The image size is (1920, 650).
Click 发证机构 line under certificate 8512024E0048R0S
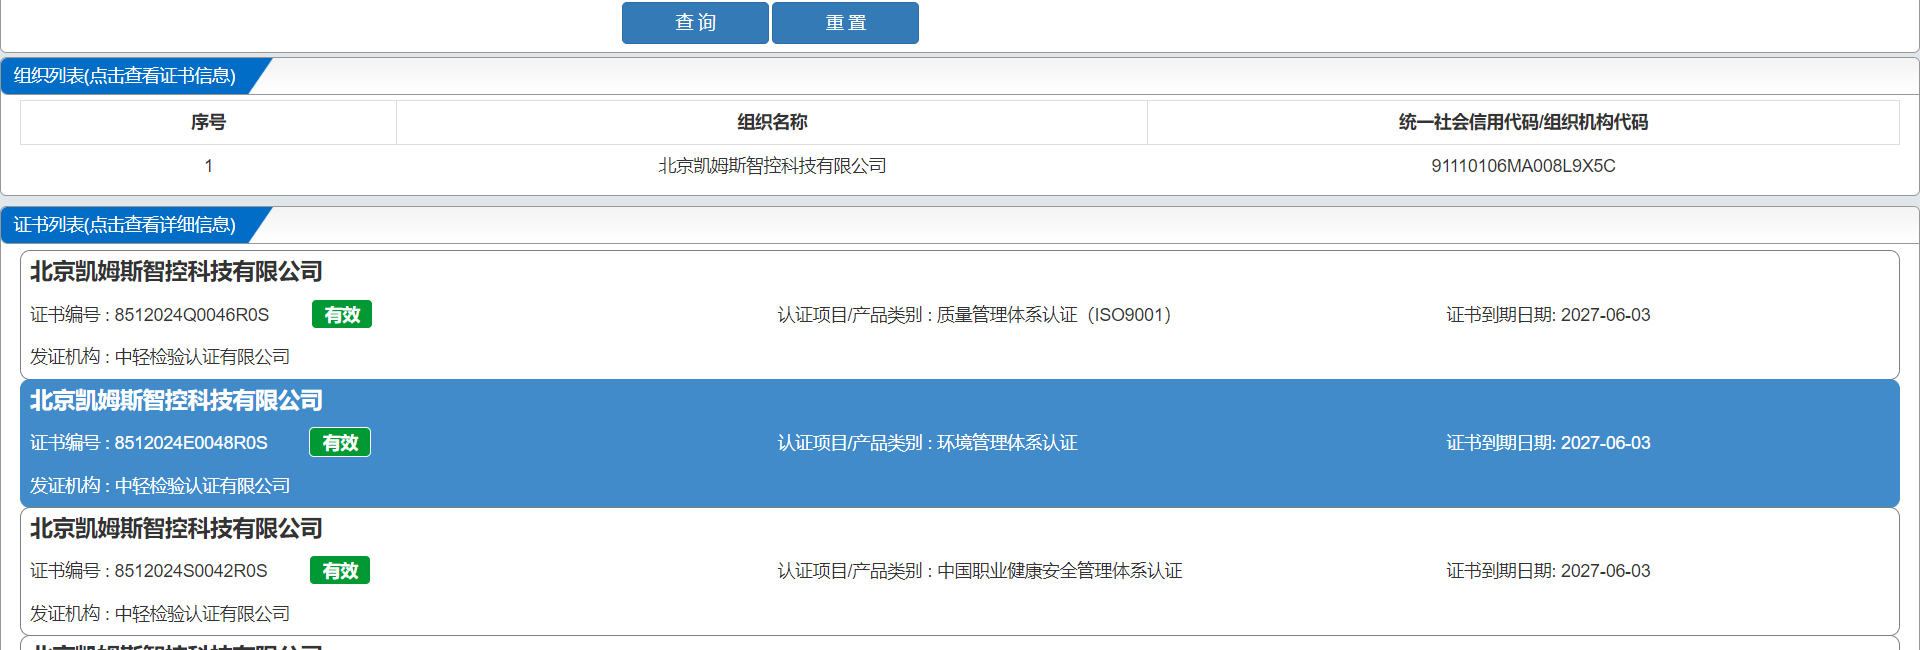click(x=160, y=486)
